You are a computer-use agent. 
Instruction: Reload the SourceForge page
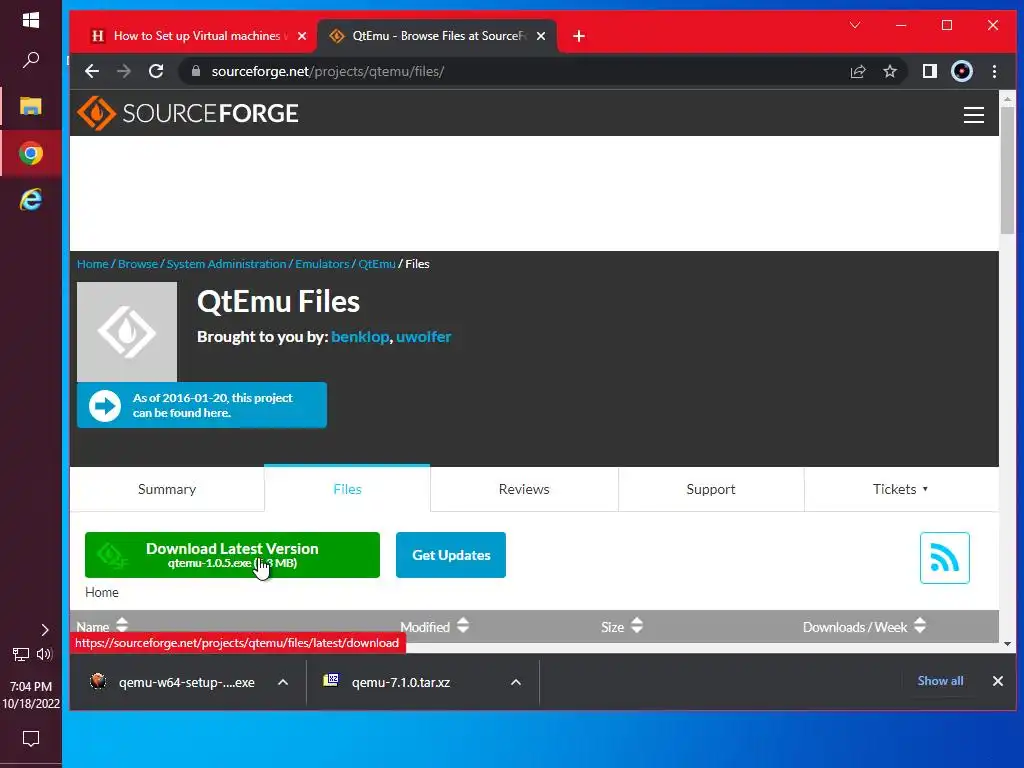click(x=156, y=71)
